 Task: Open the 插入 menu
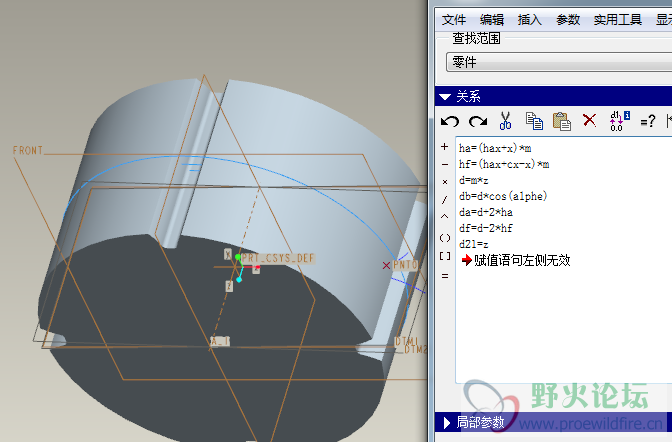tap(530, 20)
